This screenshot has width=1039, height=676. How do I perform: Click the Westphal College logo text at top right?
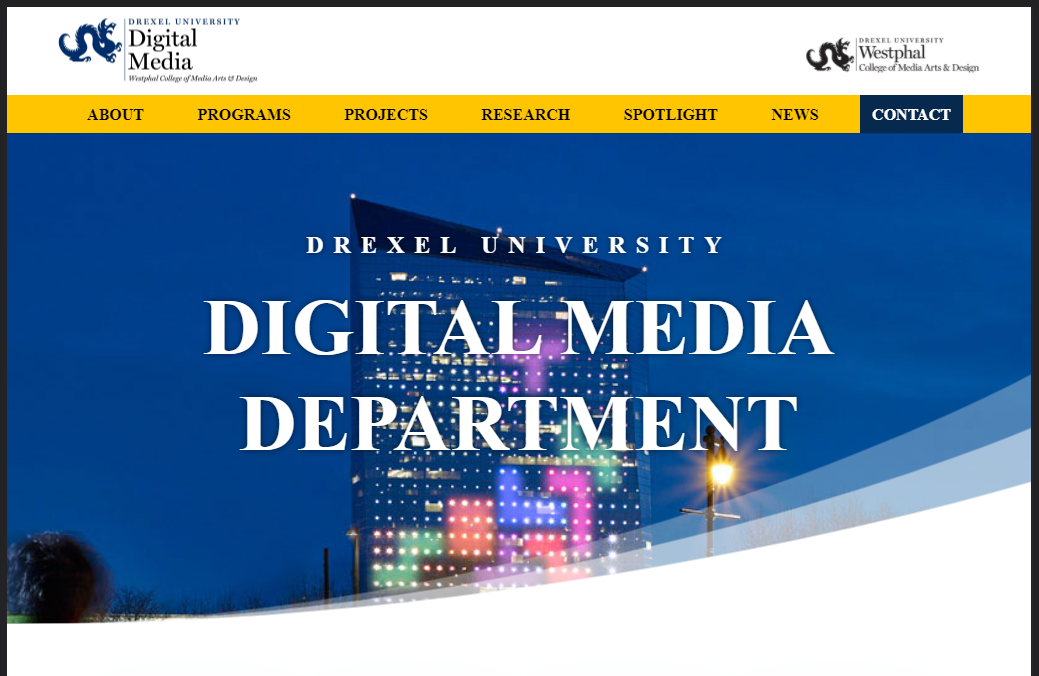coord(918,58)
